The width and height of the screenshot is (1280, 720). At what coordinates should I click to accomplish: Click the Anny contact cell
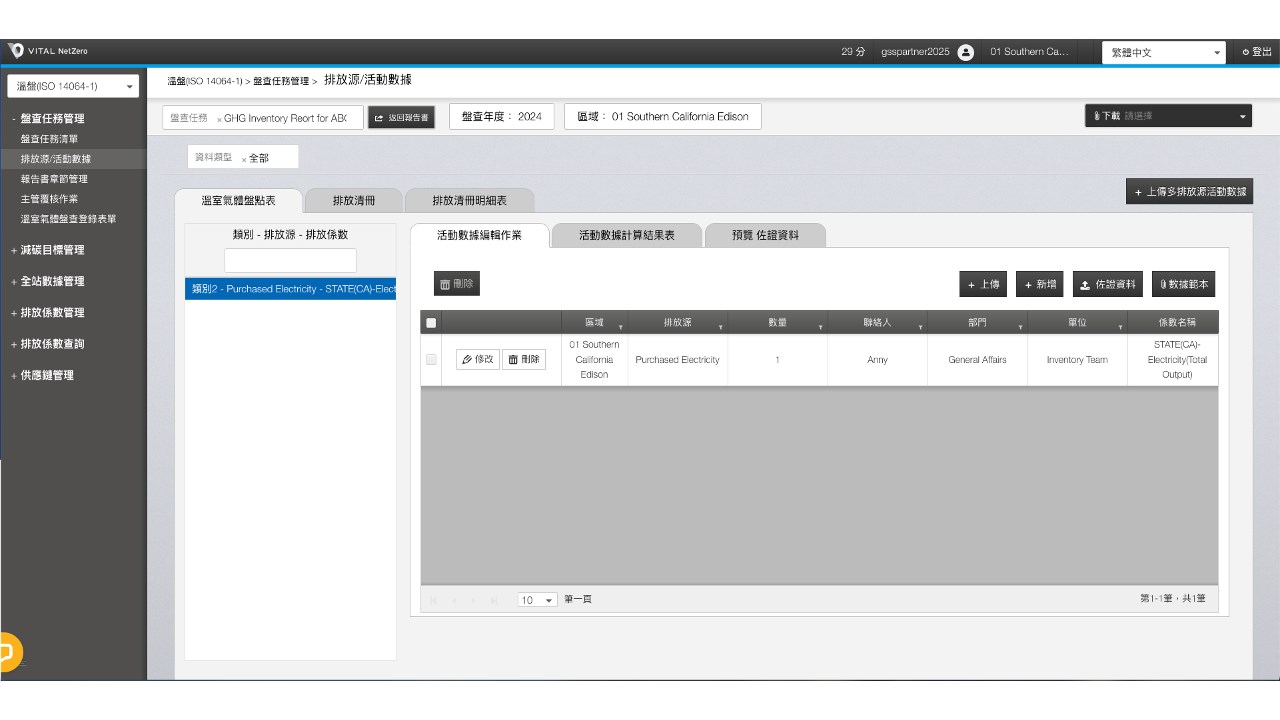point(877,360)
